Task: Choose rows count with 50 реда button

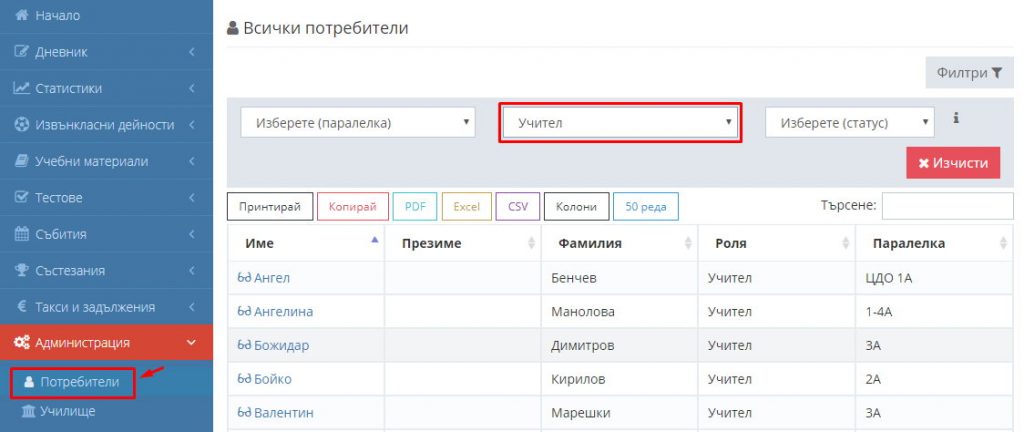Action: tap(646, 207)
